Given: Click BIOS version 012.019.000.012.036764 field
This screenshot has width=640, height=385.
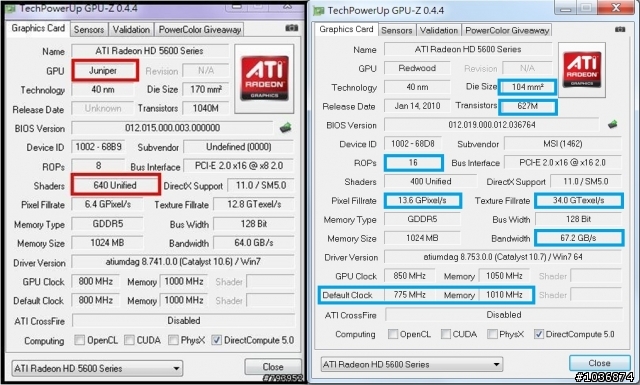Looking at the screenshot, I should (x=492, y=125).
